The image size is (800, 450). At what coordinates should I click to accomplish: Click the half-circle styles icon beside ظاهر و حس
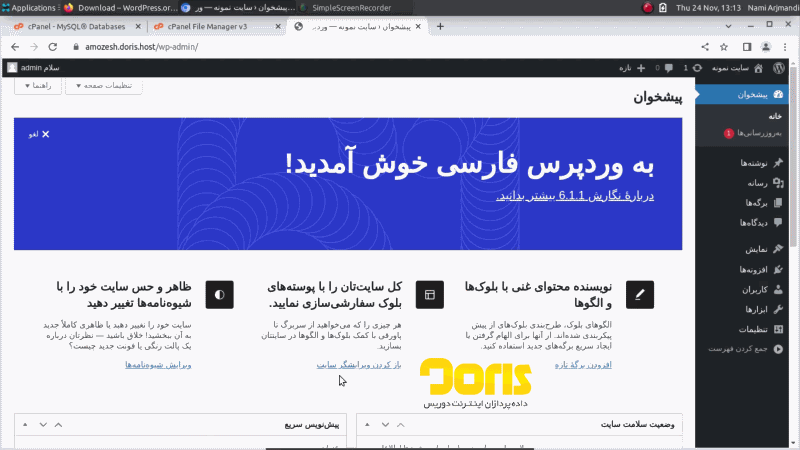point(219,294)
